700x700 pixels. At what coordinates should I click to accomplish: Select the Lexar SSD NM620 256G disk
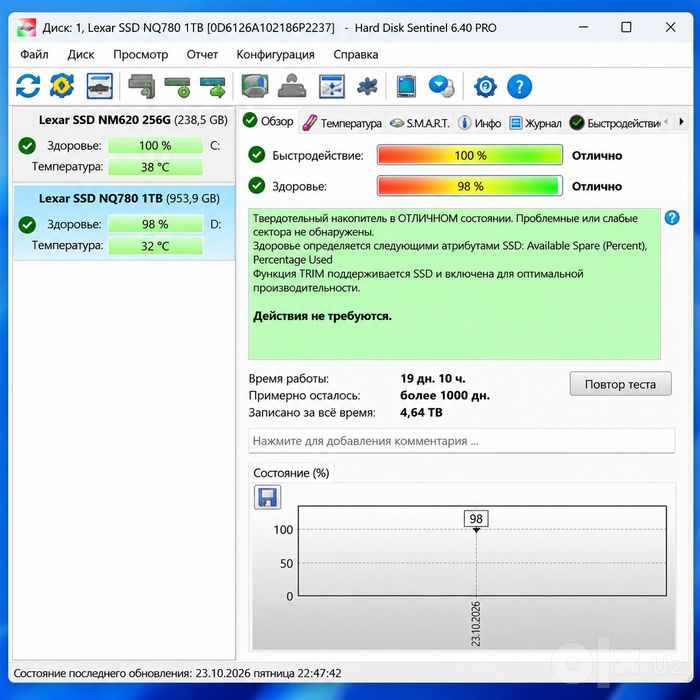pyautogui.click(x=124, y=145)
